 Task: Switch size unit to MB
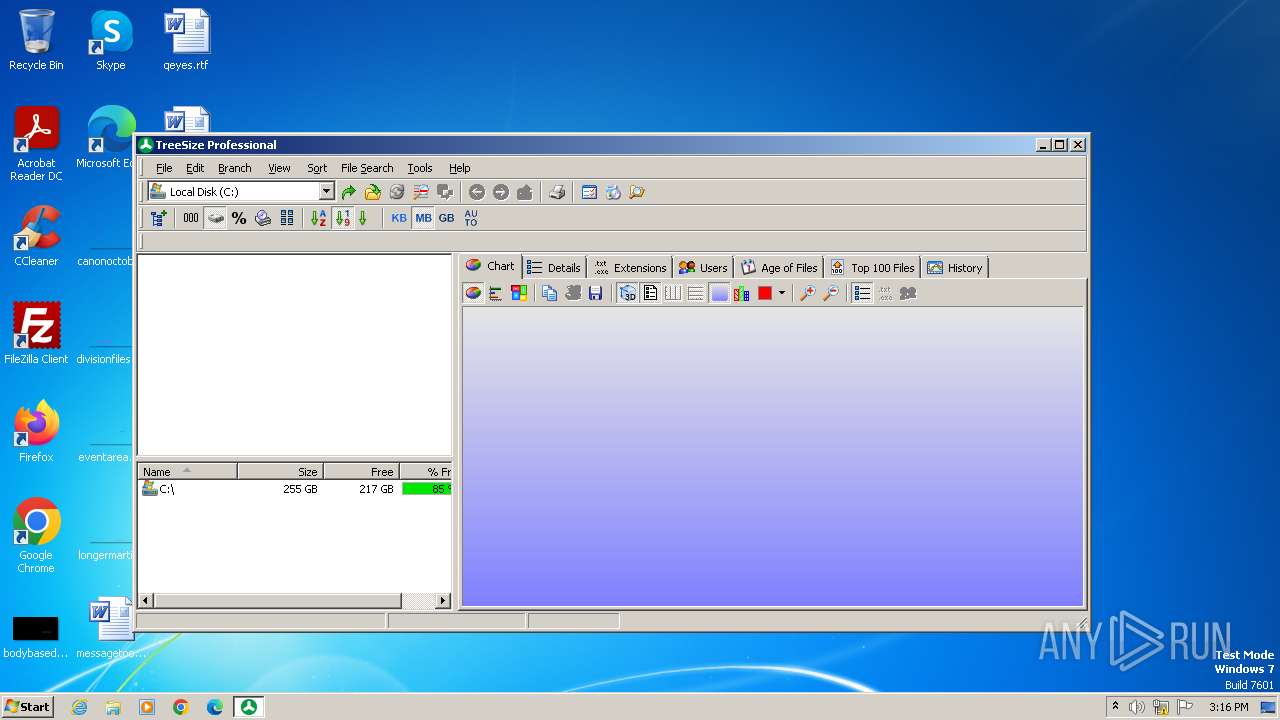point(423,218)
